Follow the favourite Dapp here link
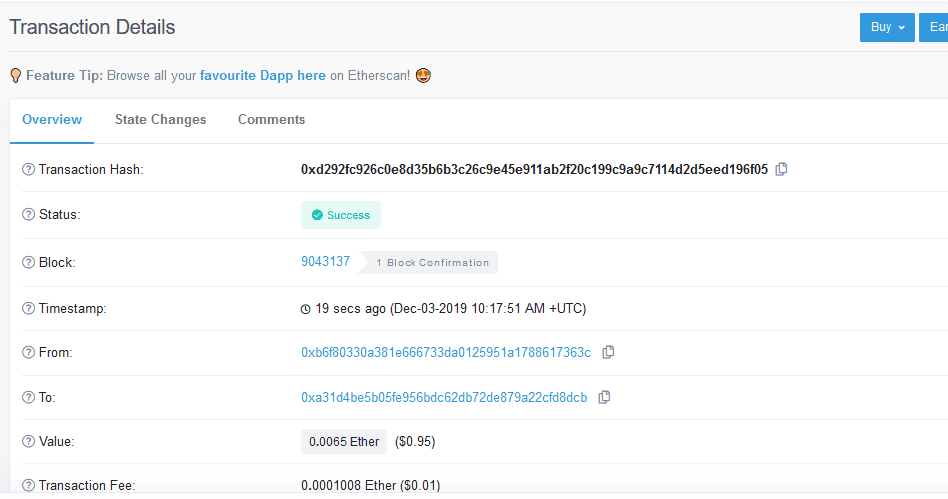 click(262, 75)
